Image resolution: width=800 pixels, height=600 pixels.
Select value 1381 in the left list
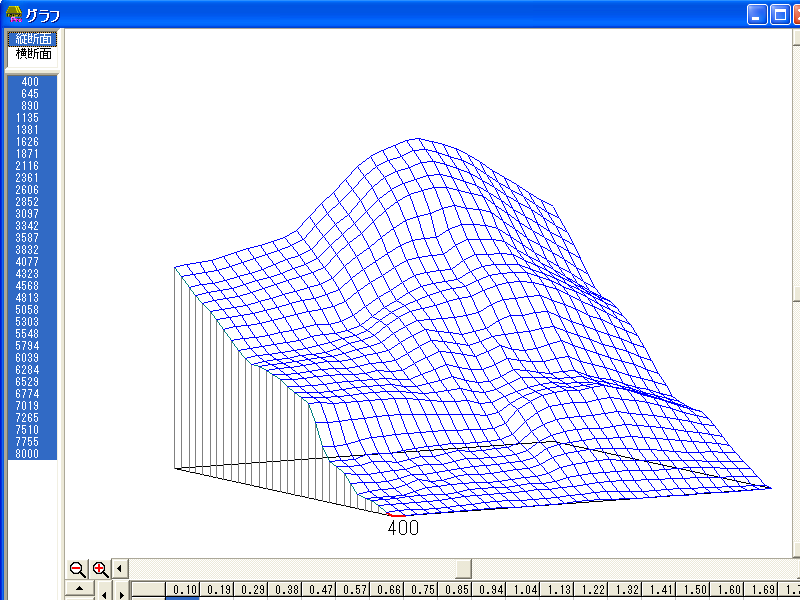(x=32, y=130)
